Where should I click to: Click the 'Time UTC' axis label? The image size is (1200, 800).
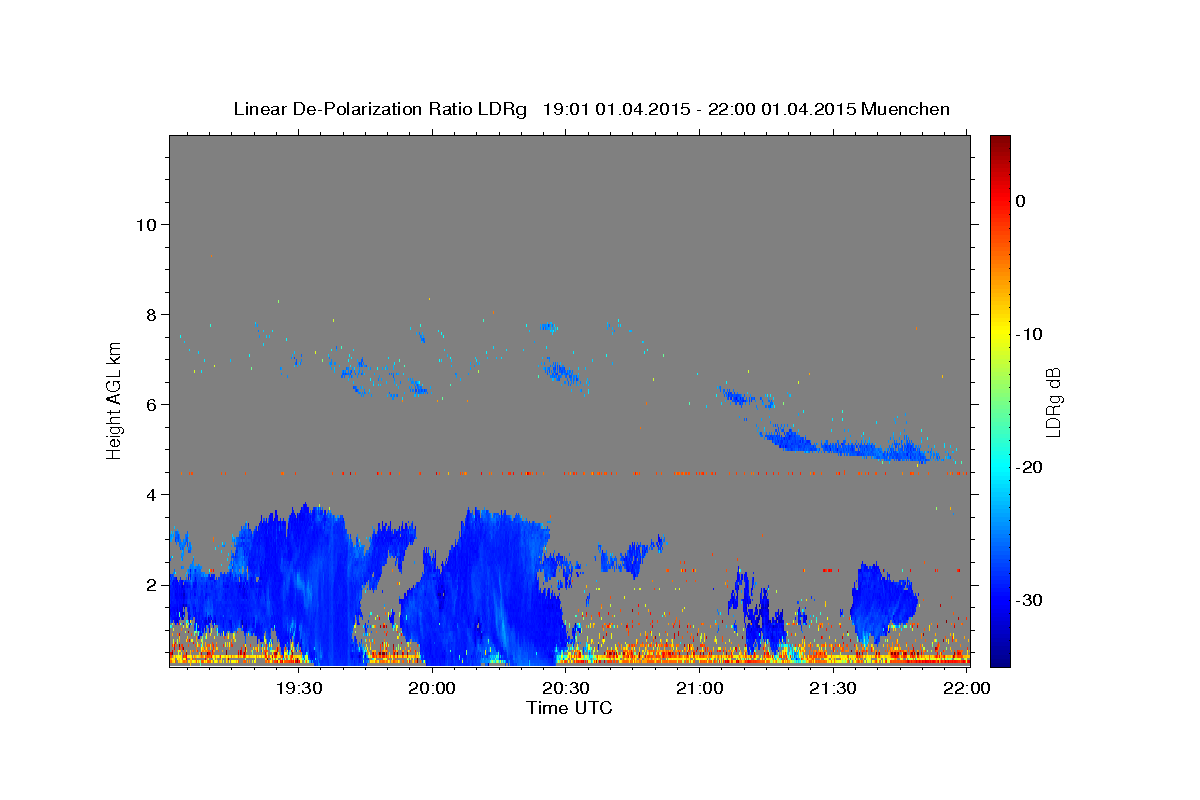click(x=569, y=708)
